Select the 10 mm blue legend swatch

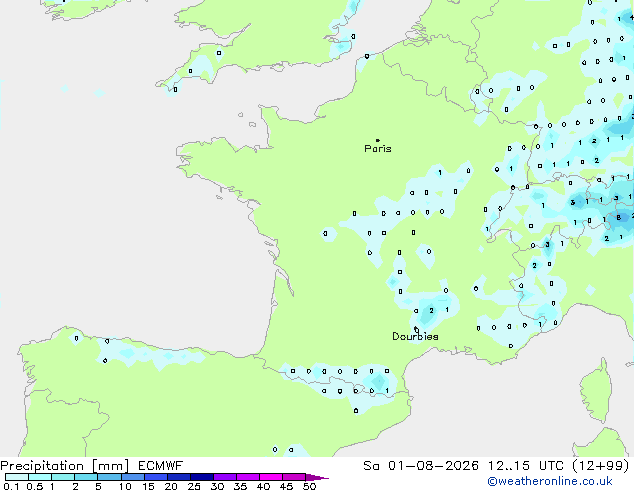click(133, 477)
